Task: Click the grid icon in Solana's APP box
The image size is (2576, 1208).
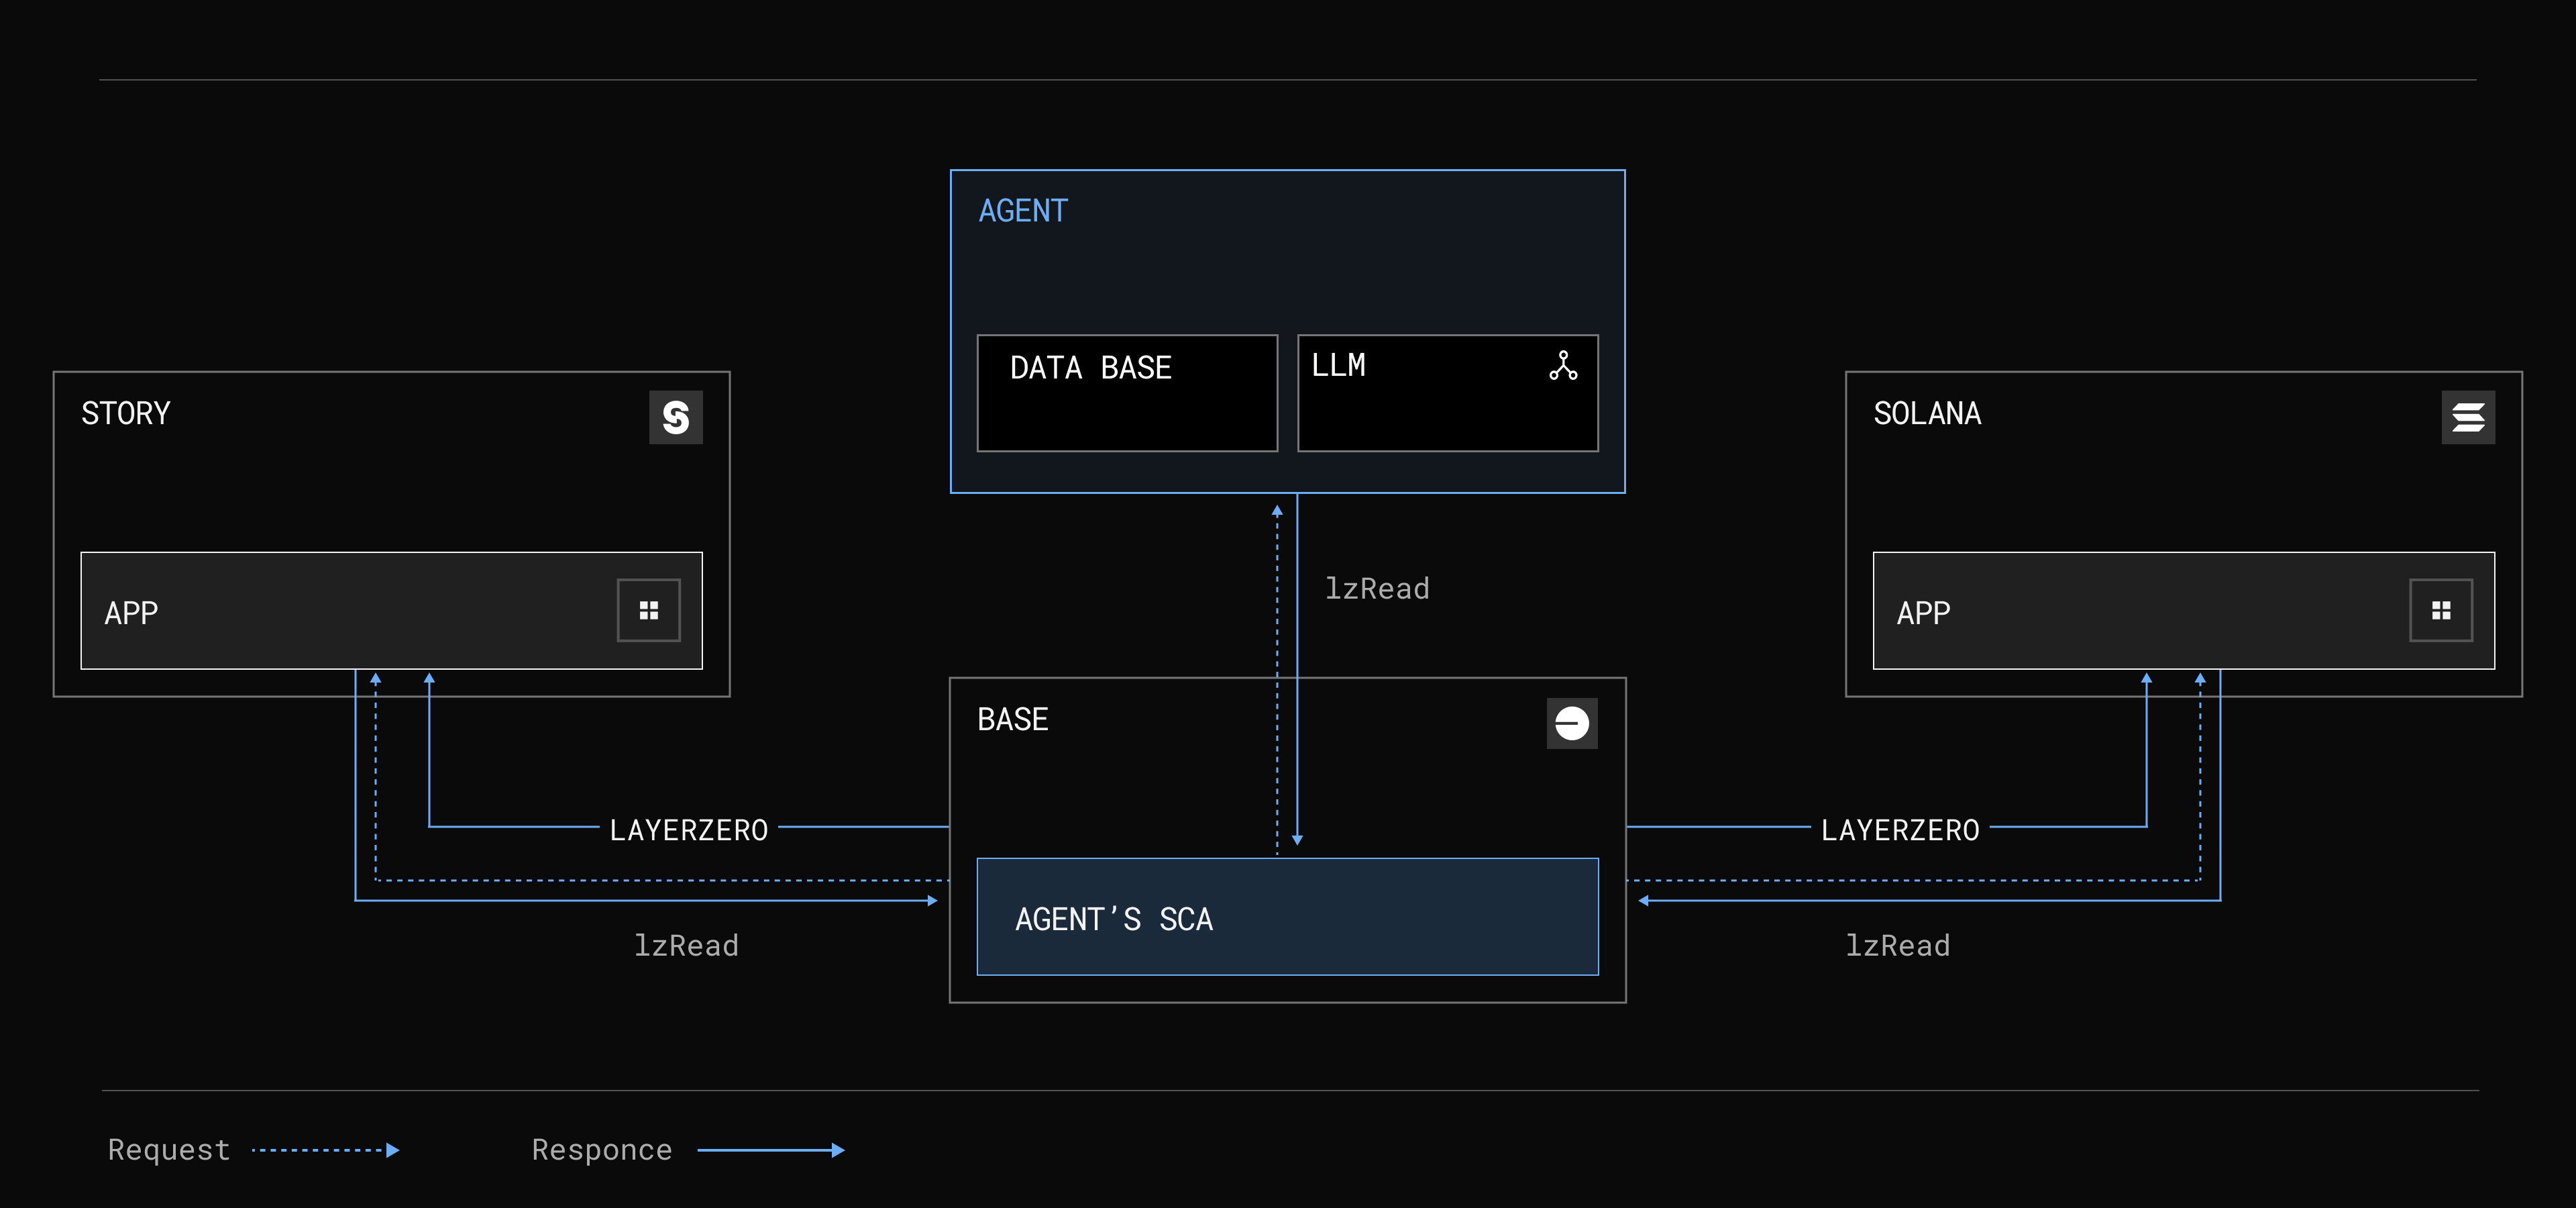Action: (x=2440, y=610)
